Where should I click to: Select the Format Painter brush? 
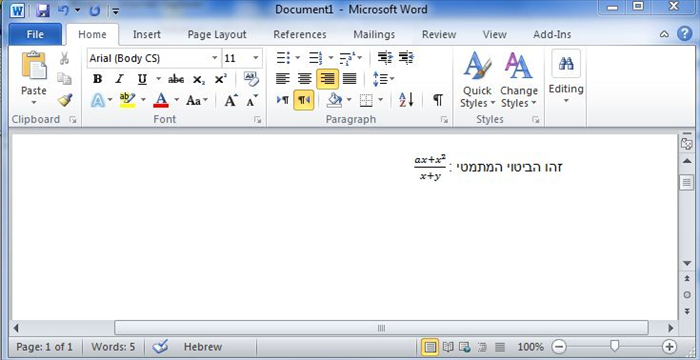click(65, 100)
